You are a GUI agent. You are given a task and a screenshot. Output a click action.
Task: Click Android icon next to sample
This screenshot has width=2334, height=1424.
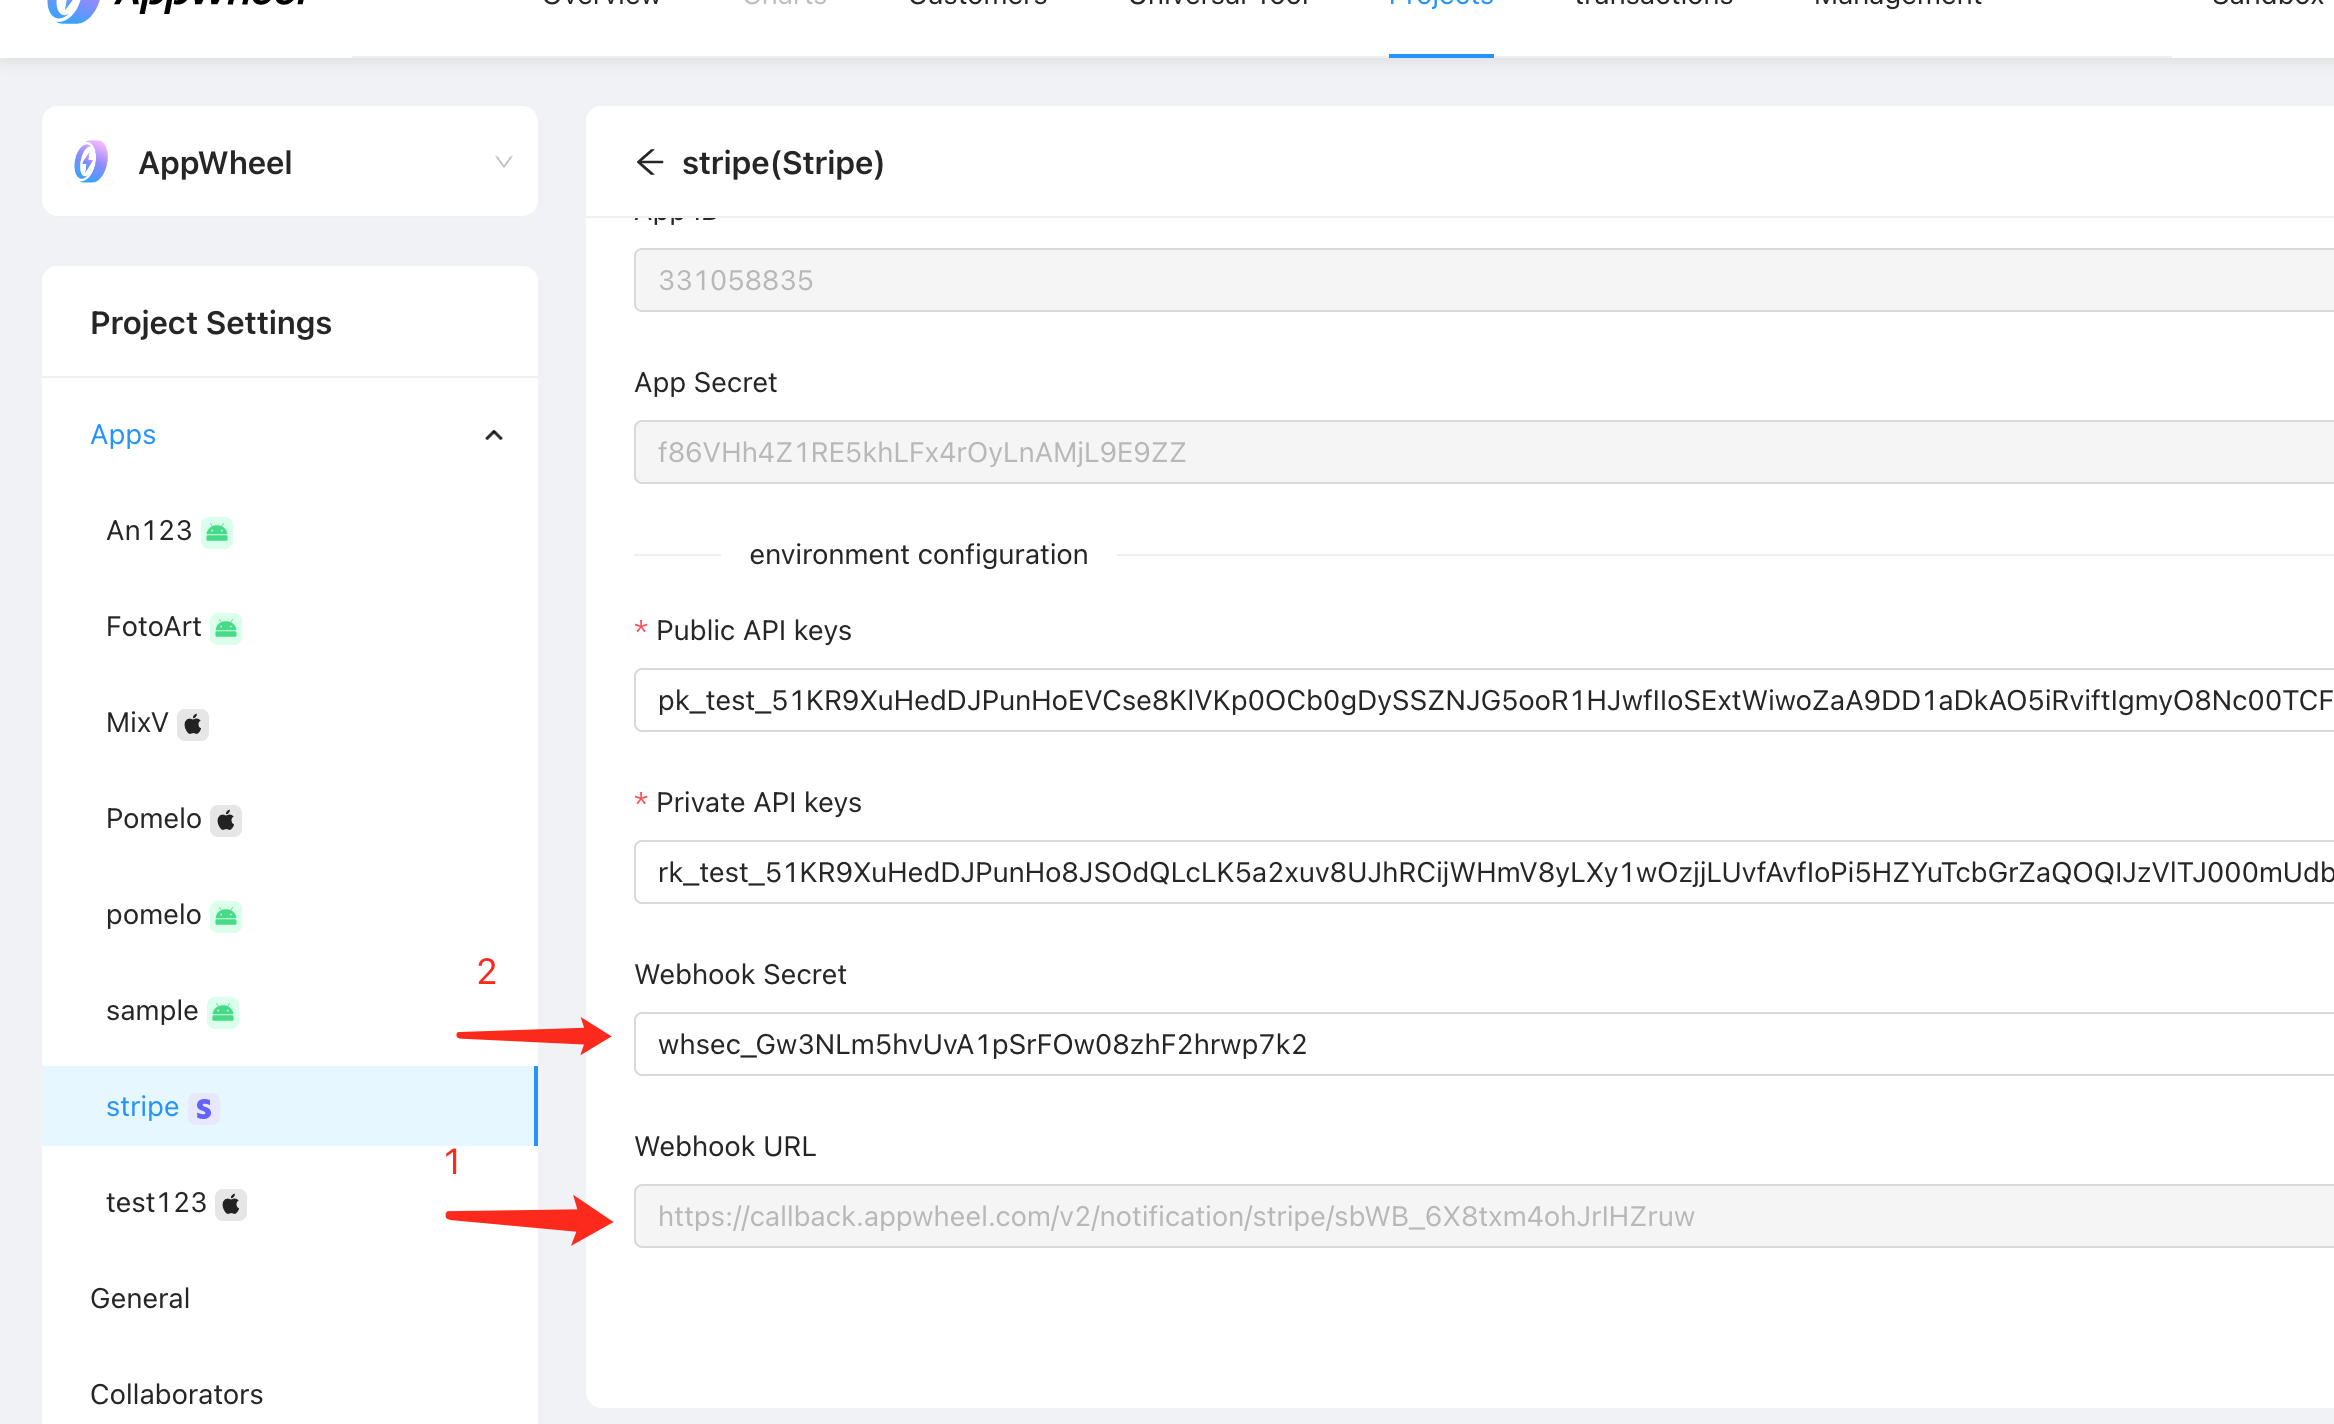pyautogui.click(x=223, y=1012)
